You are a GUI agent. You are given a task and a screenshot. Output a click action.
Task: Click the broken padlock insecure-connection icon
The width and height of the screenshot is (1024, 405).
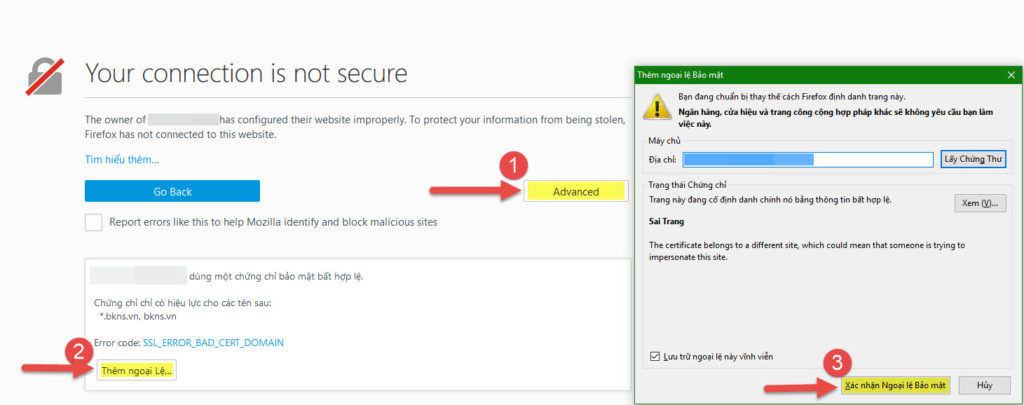click(x=46, y=77)
